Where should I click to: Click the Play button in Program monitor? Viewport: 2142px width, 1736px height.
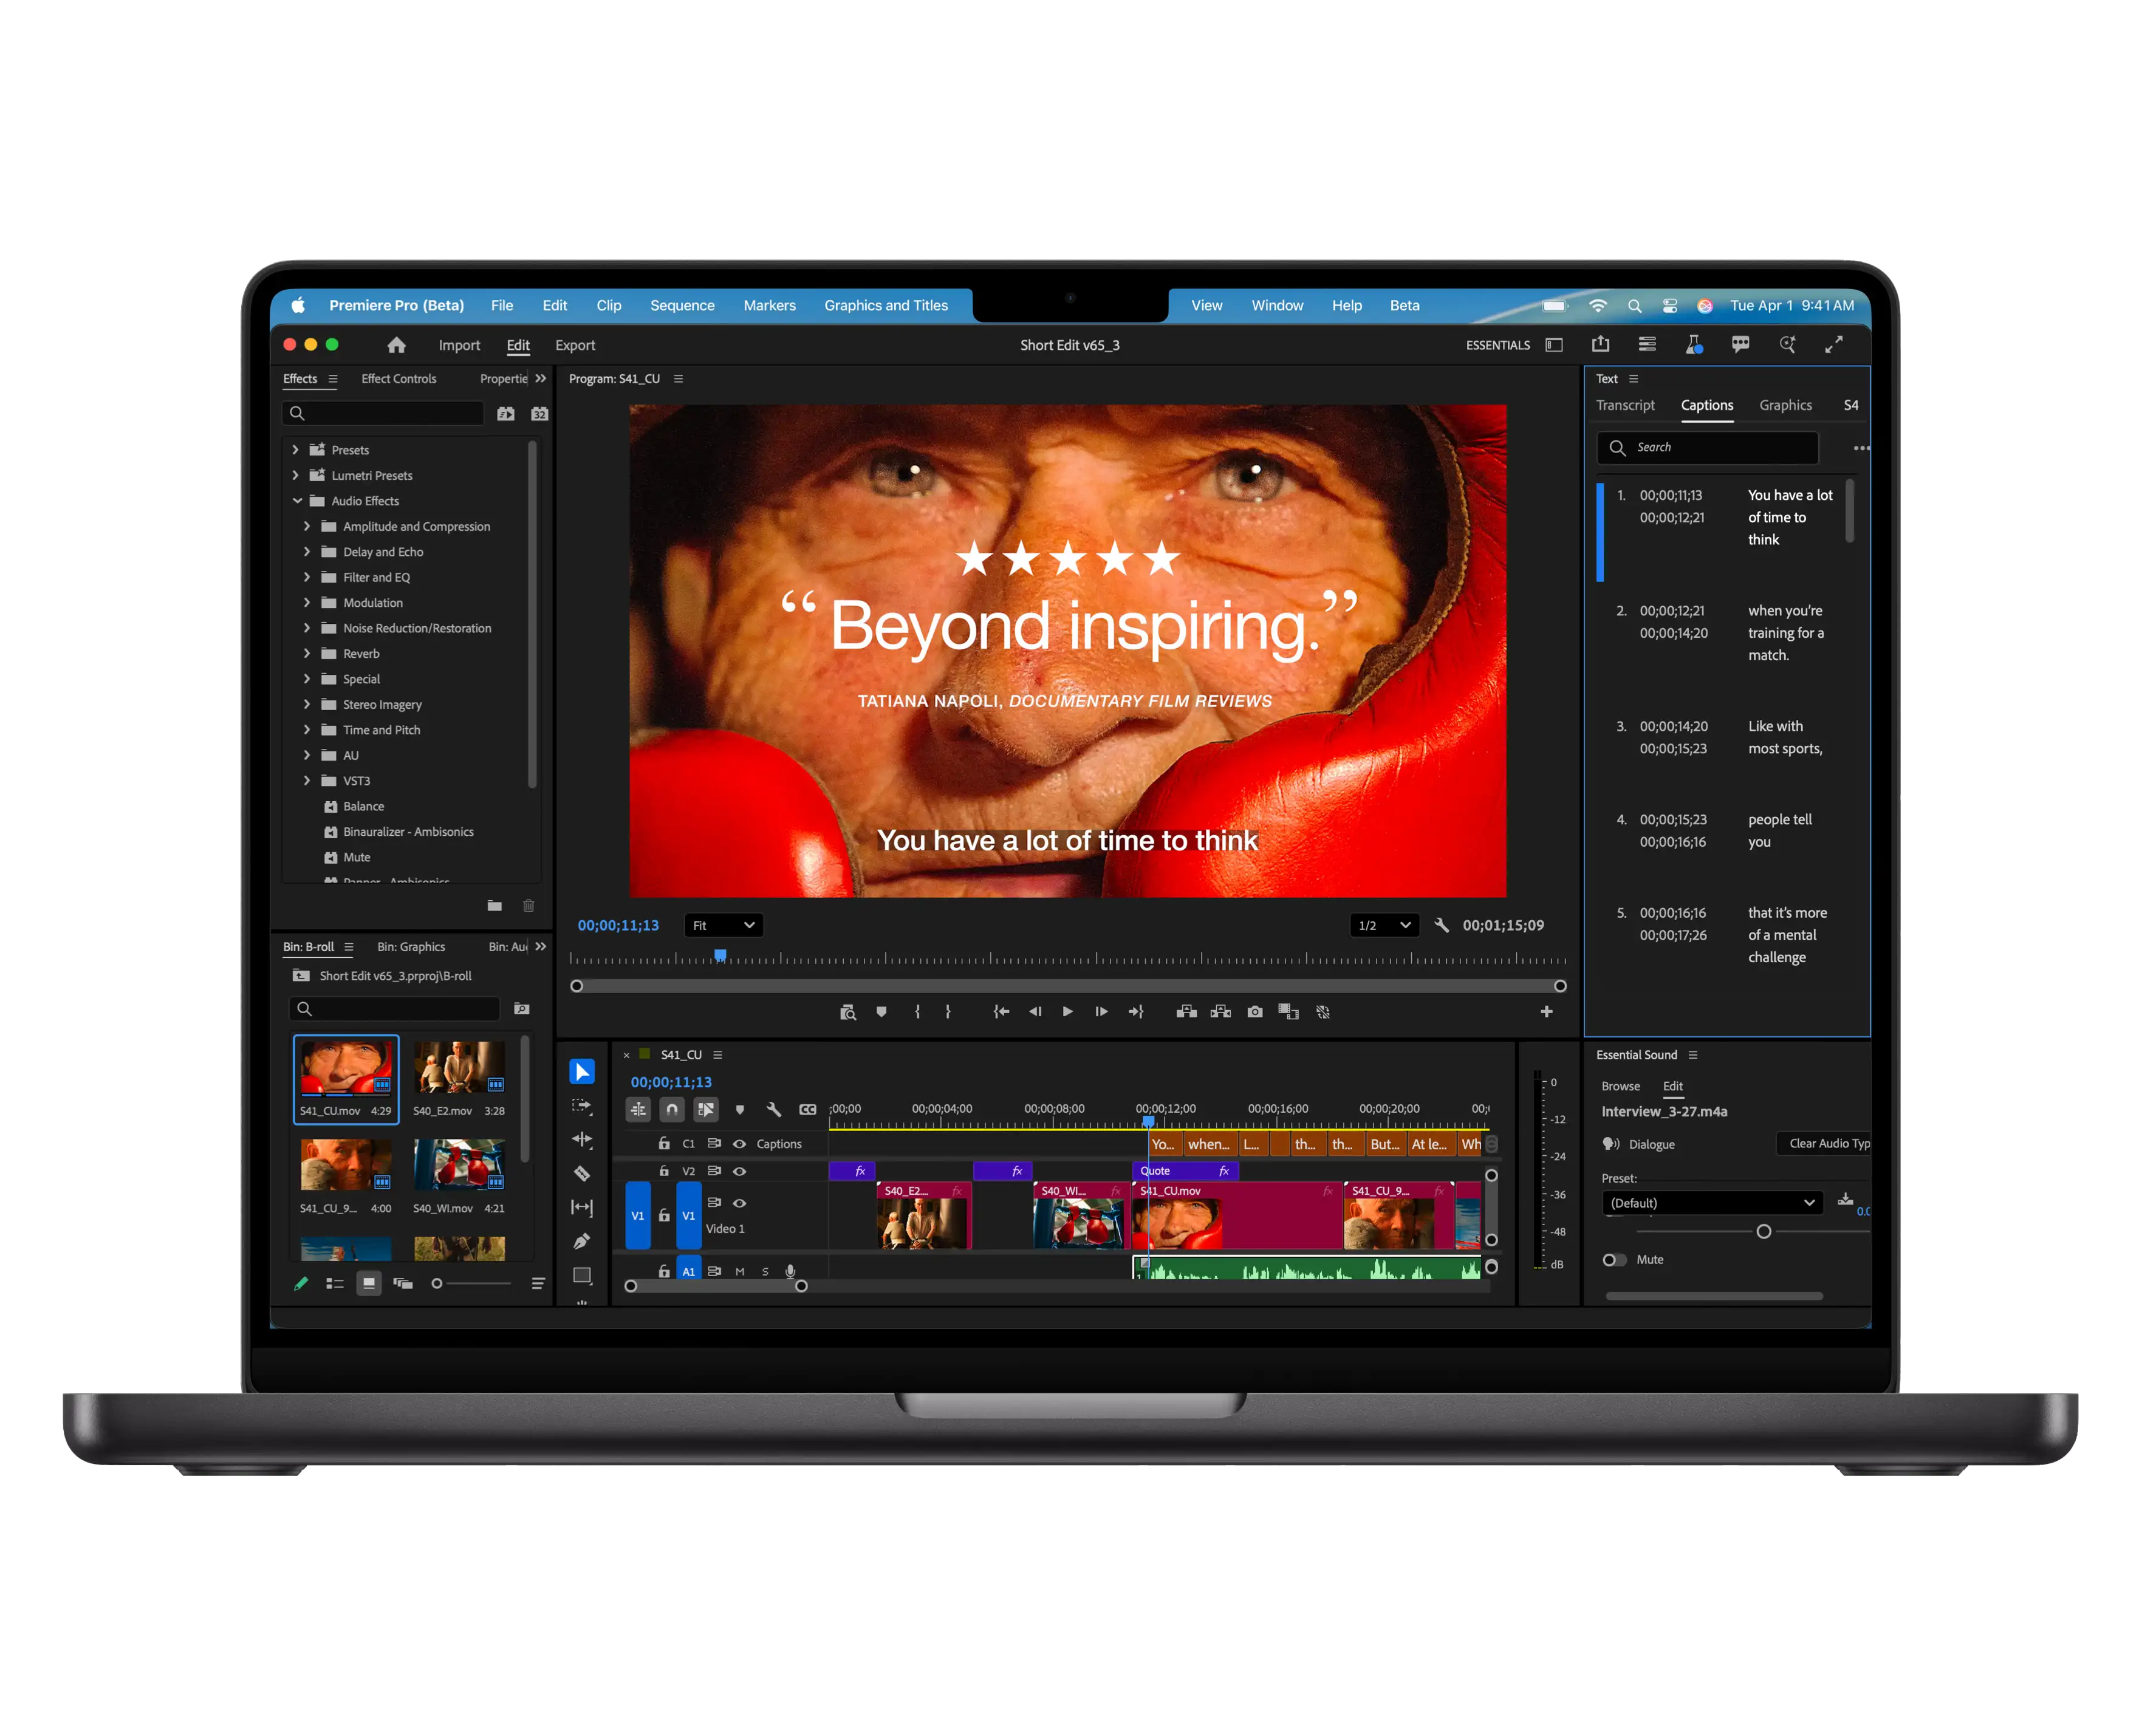point(1068,1012)
